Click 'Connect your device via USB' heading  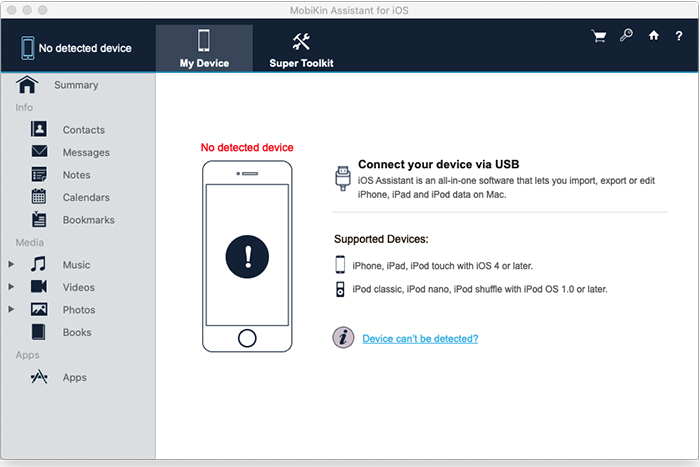pyautogui.click(x=438, y=164)
